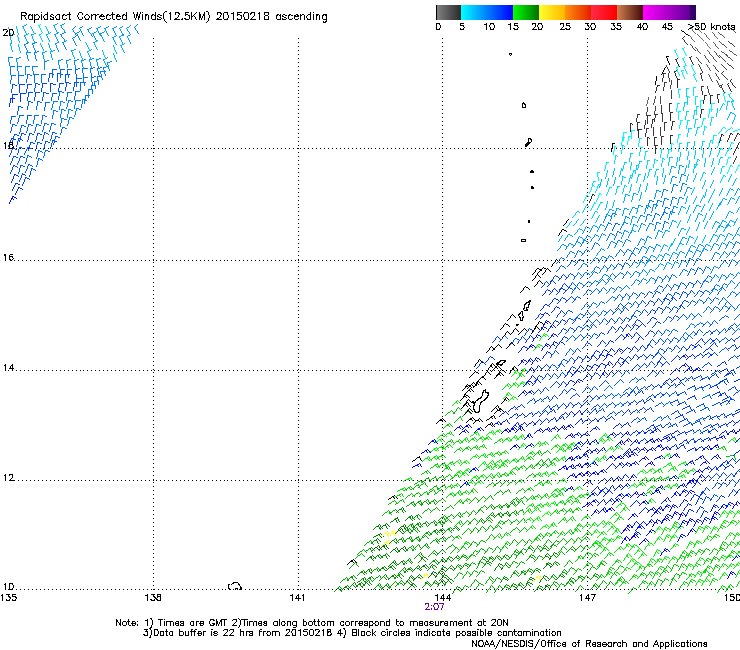
Task: Click the legend value 40 label
Action: (642, 27)
